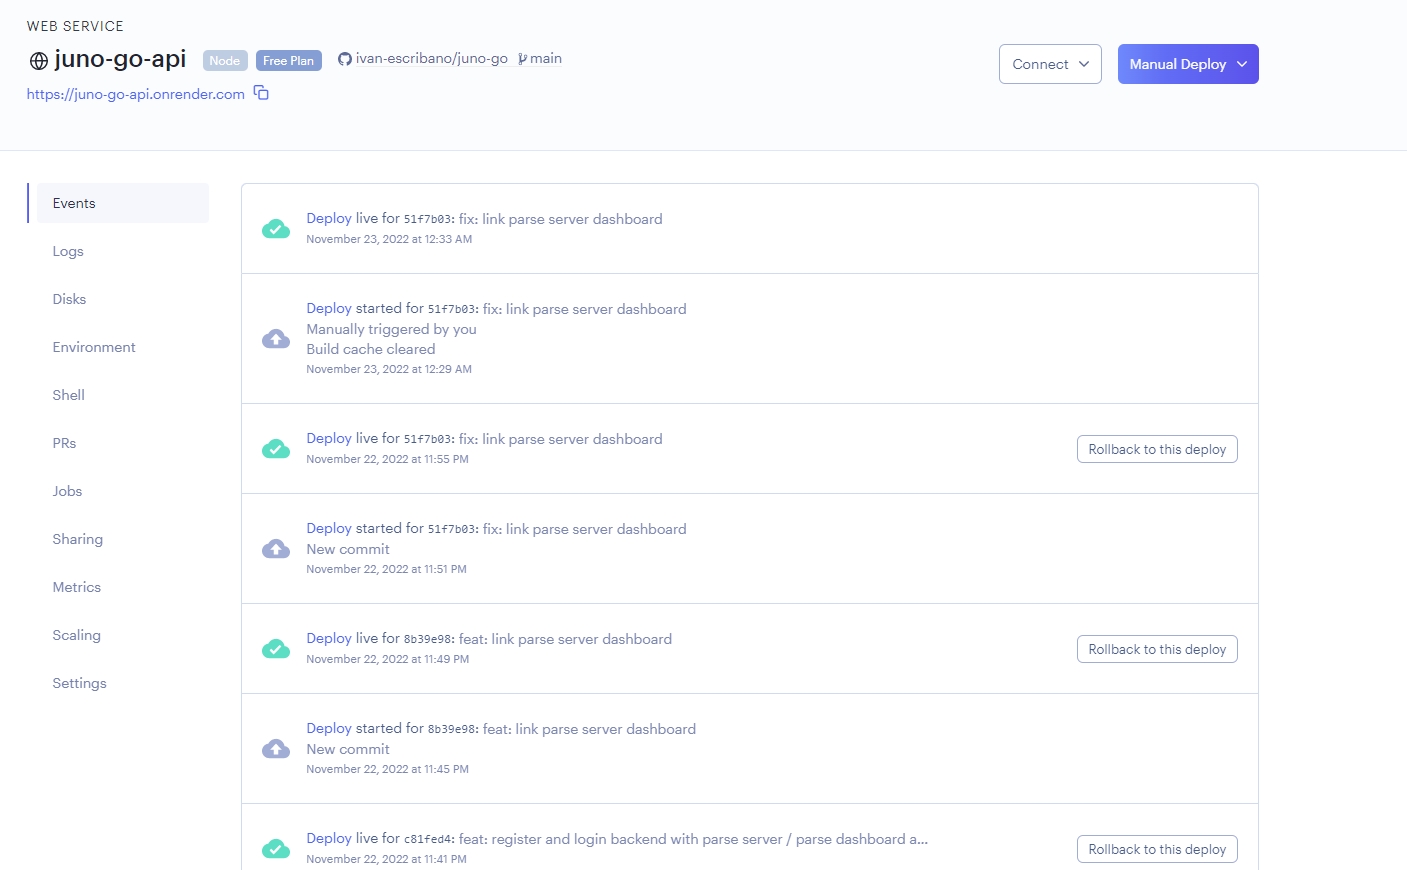Click the green cloud icon for the c81fed4 deploy

pyautogui.click(x=276, y=849)
